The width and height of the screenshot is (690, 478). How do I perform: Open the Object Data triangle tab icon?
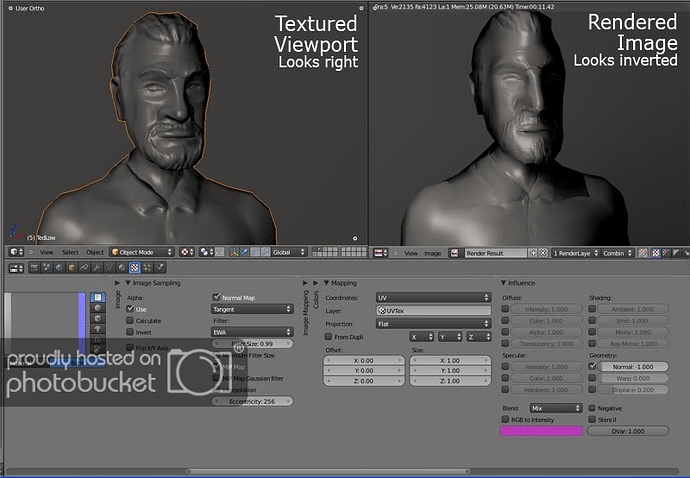click(109, 268)
